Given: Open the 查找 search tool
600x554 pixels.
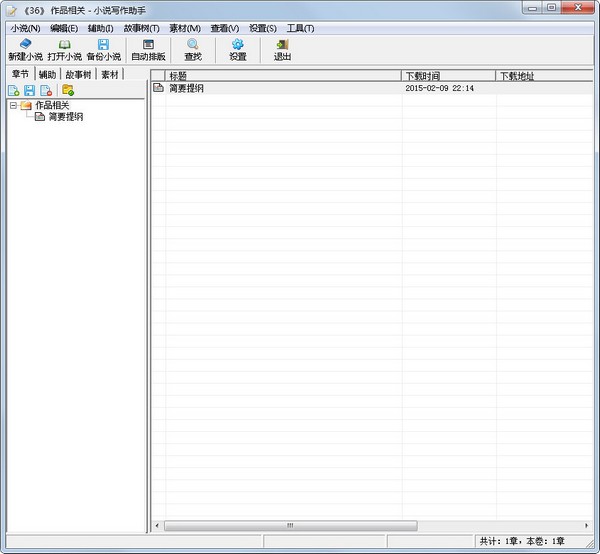Looking at the screenshot, I should click(193, 50).
